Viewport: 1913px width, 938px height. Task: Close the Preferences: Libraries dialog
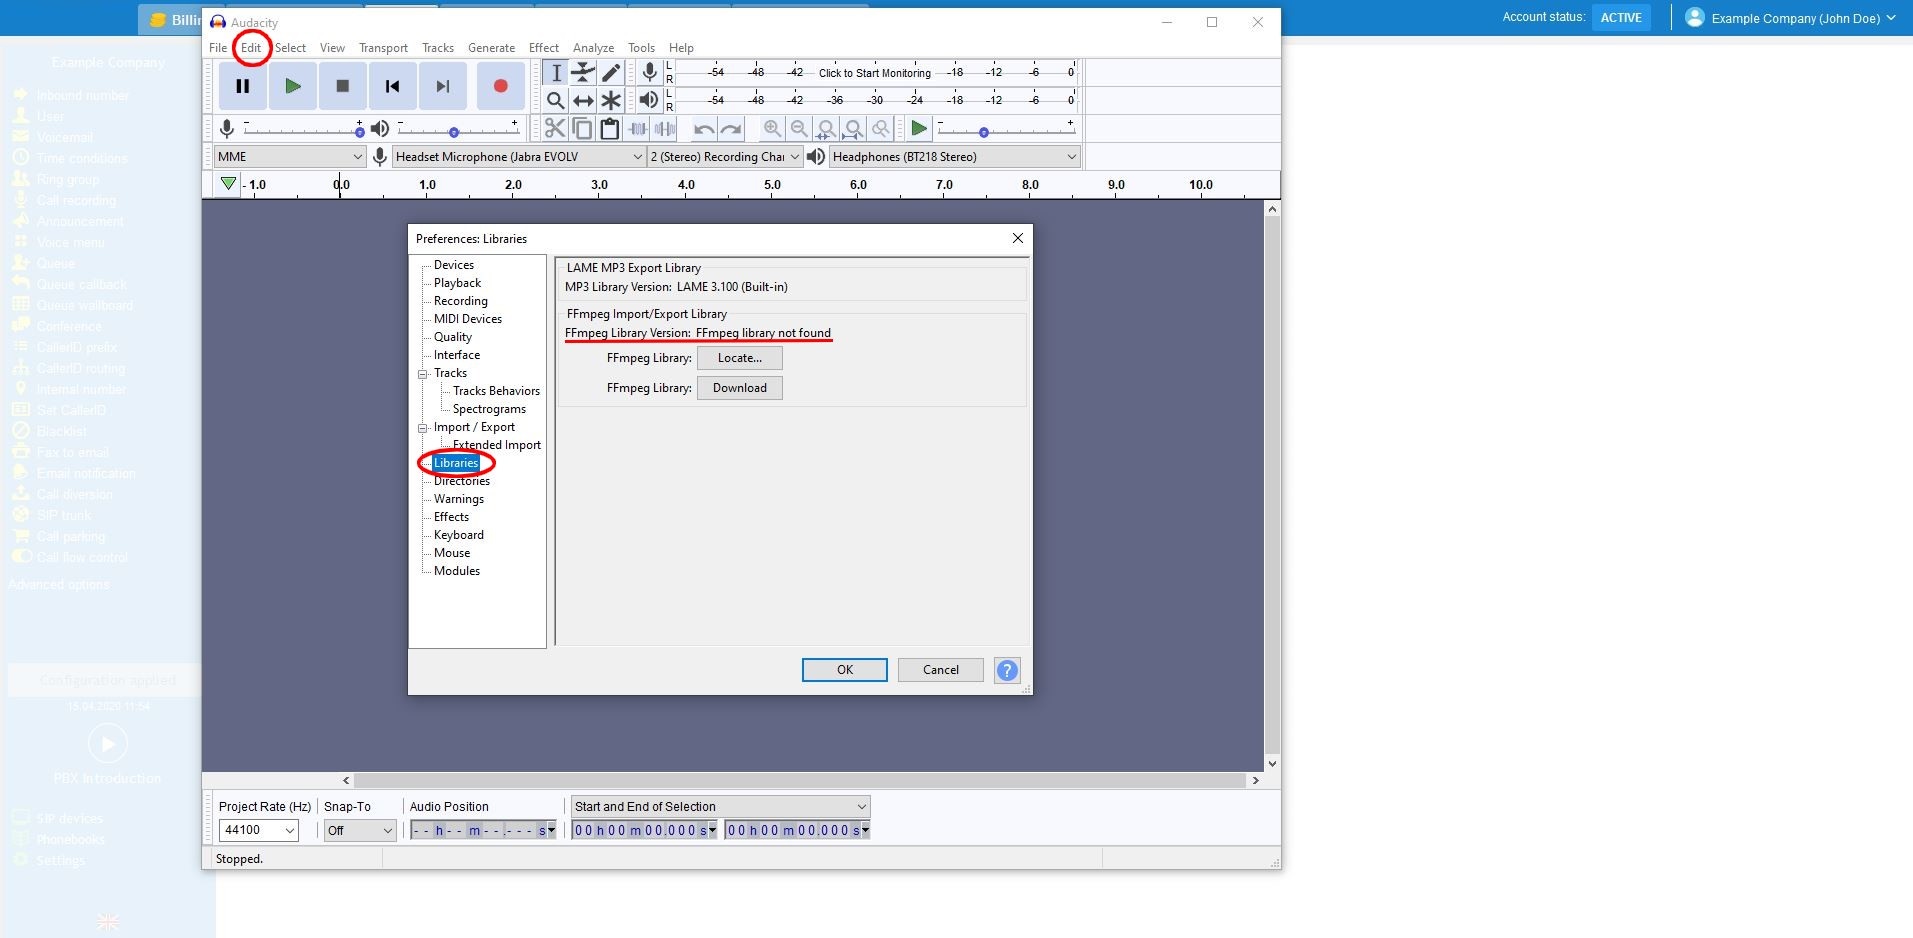click(1018, 238)
